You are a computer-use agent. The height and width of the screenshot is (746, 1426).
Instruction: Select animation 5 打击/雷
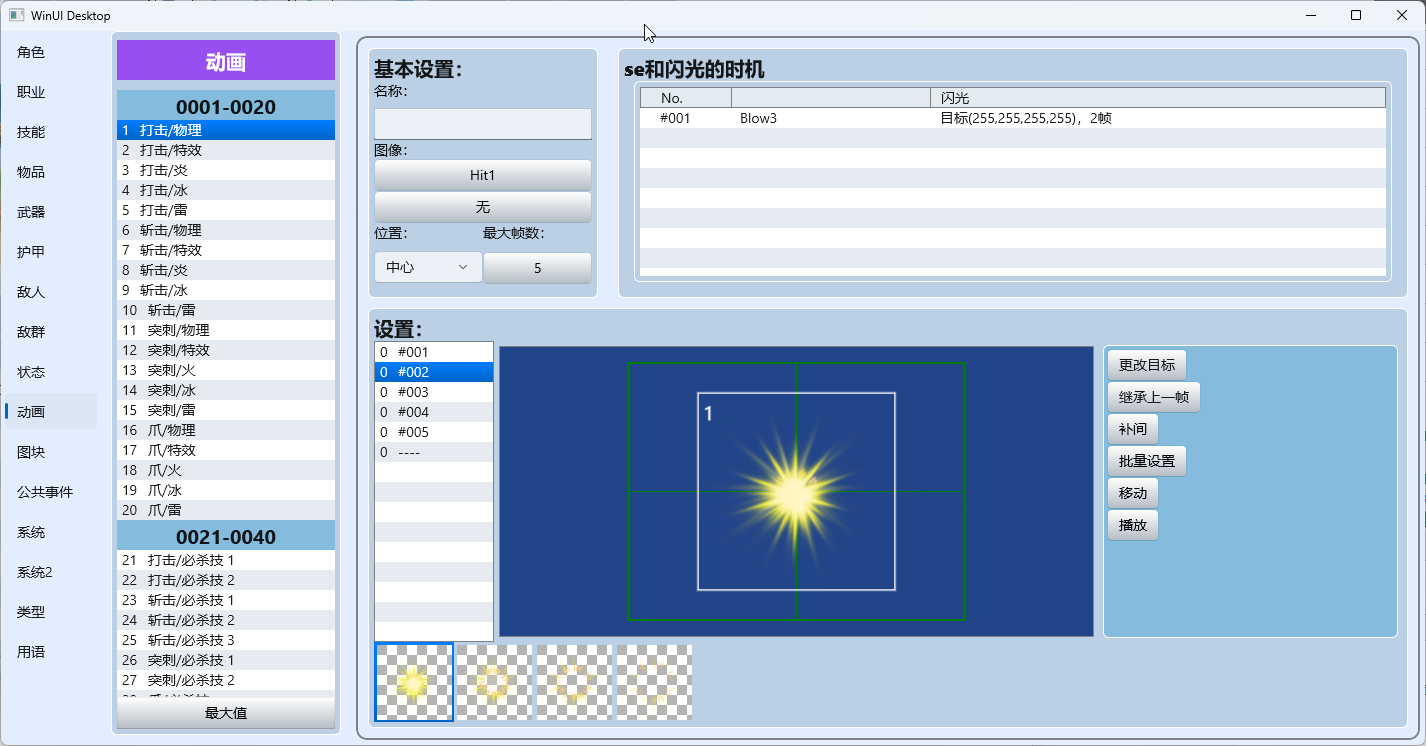coord(226,210)
